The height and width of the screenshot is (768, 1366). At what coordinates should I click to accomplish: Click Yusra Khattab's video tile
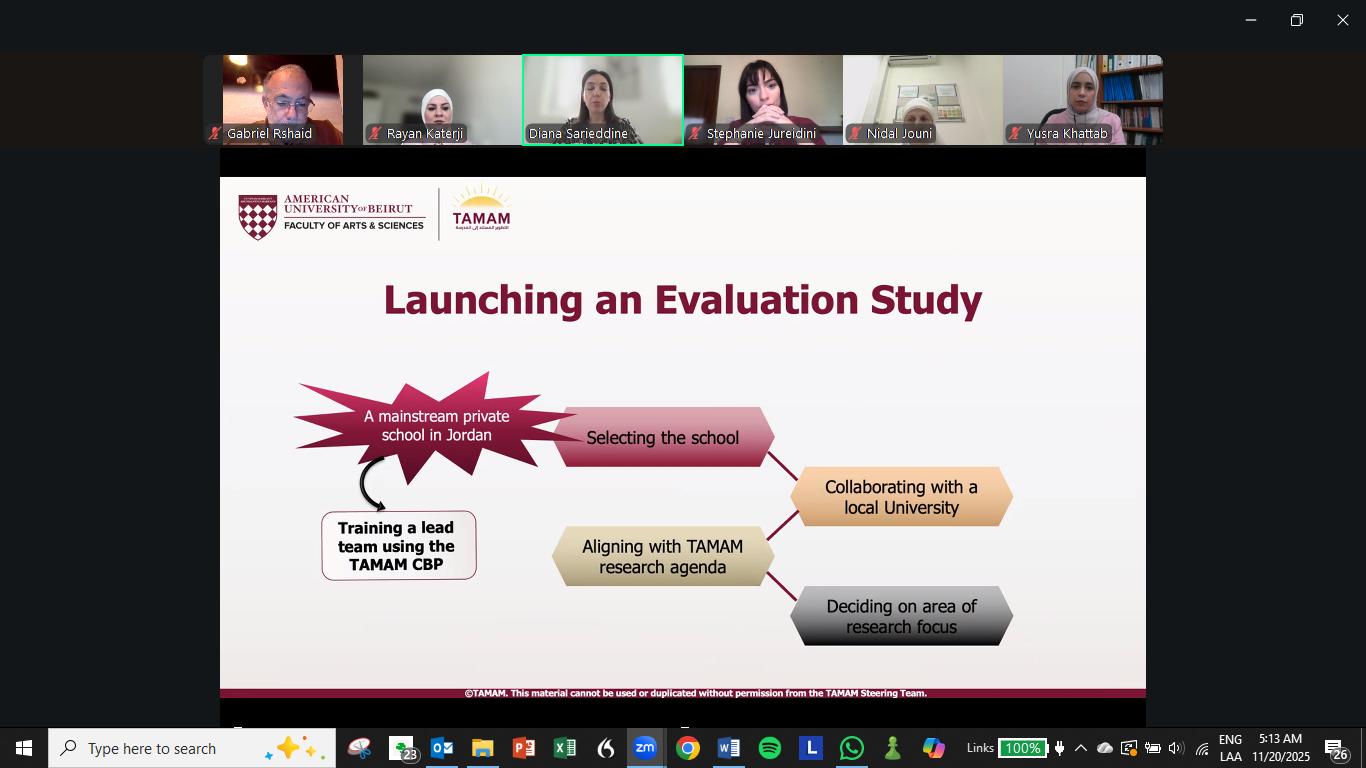(x=1083, y=100)
